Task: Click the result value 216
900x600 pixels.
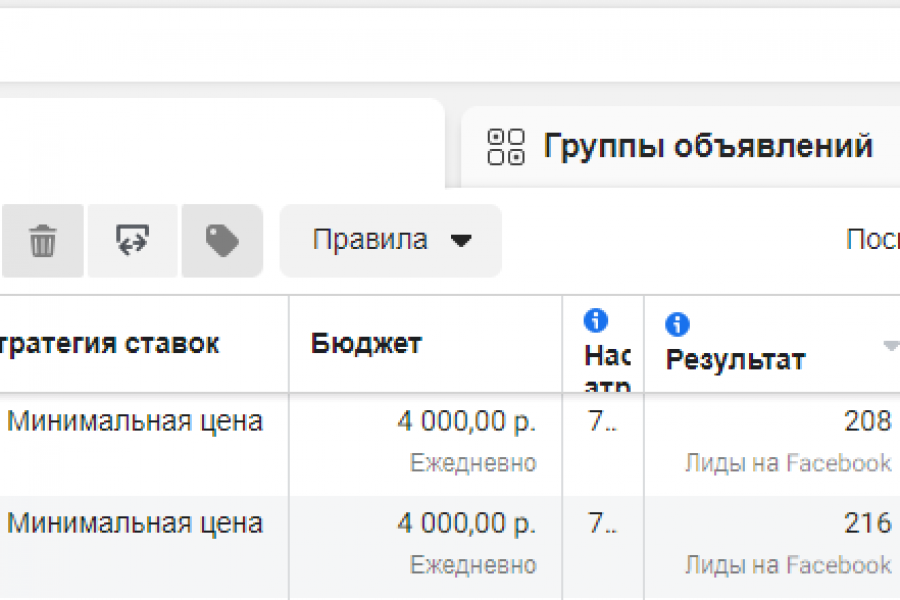Action: click(x=867, y=523)
